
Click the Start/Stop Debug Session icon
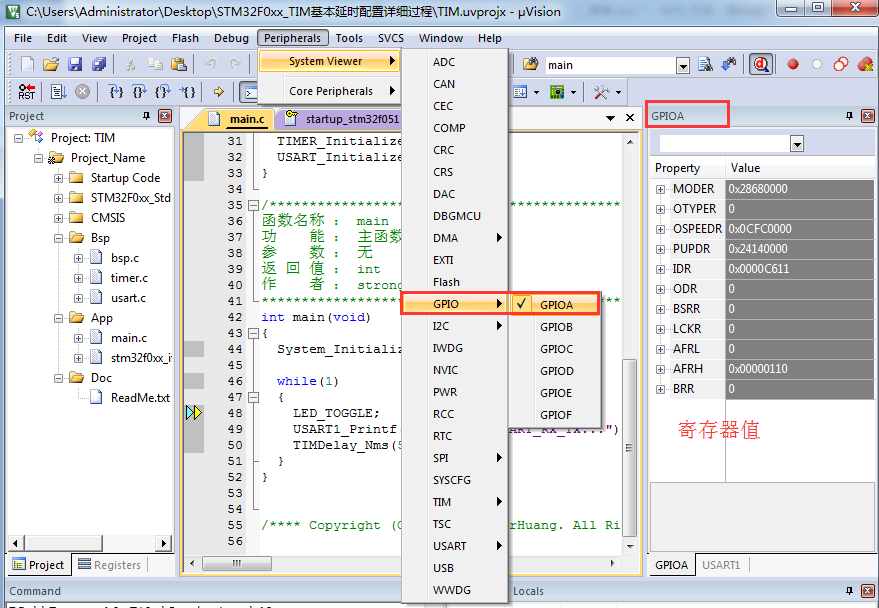(761, 65)
